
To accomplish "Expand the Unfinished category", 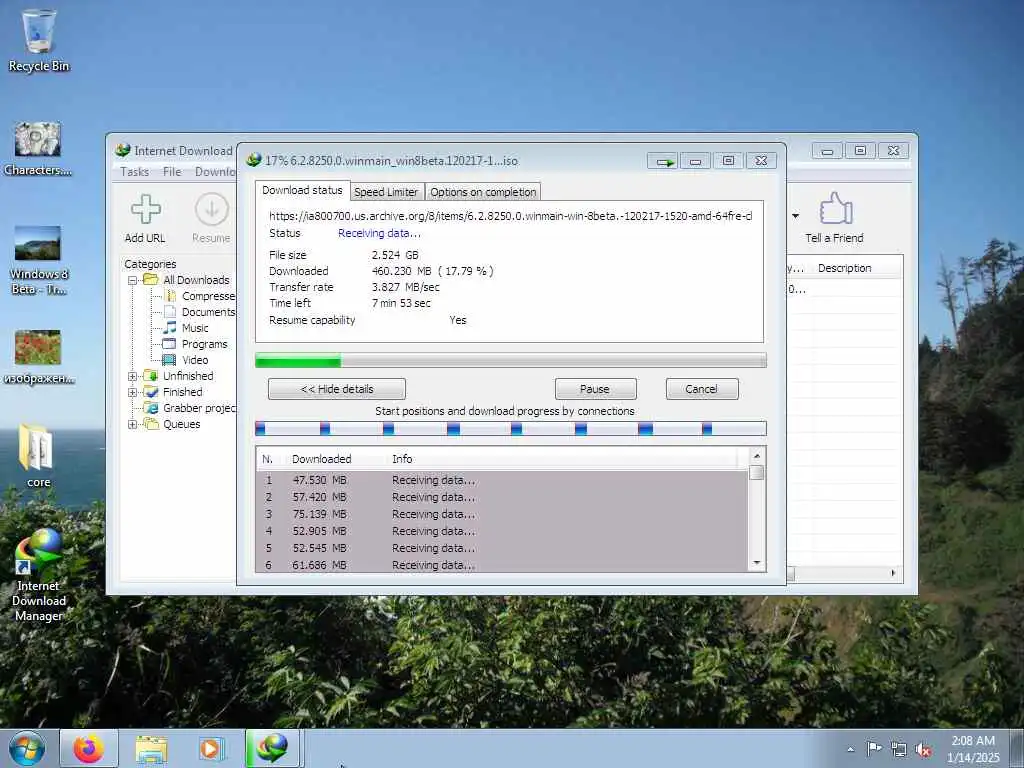I will point(133,376).
